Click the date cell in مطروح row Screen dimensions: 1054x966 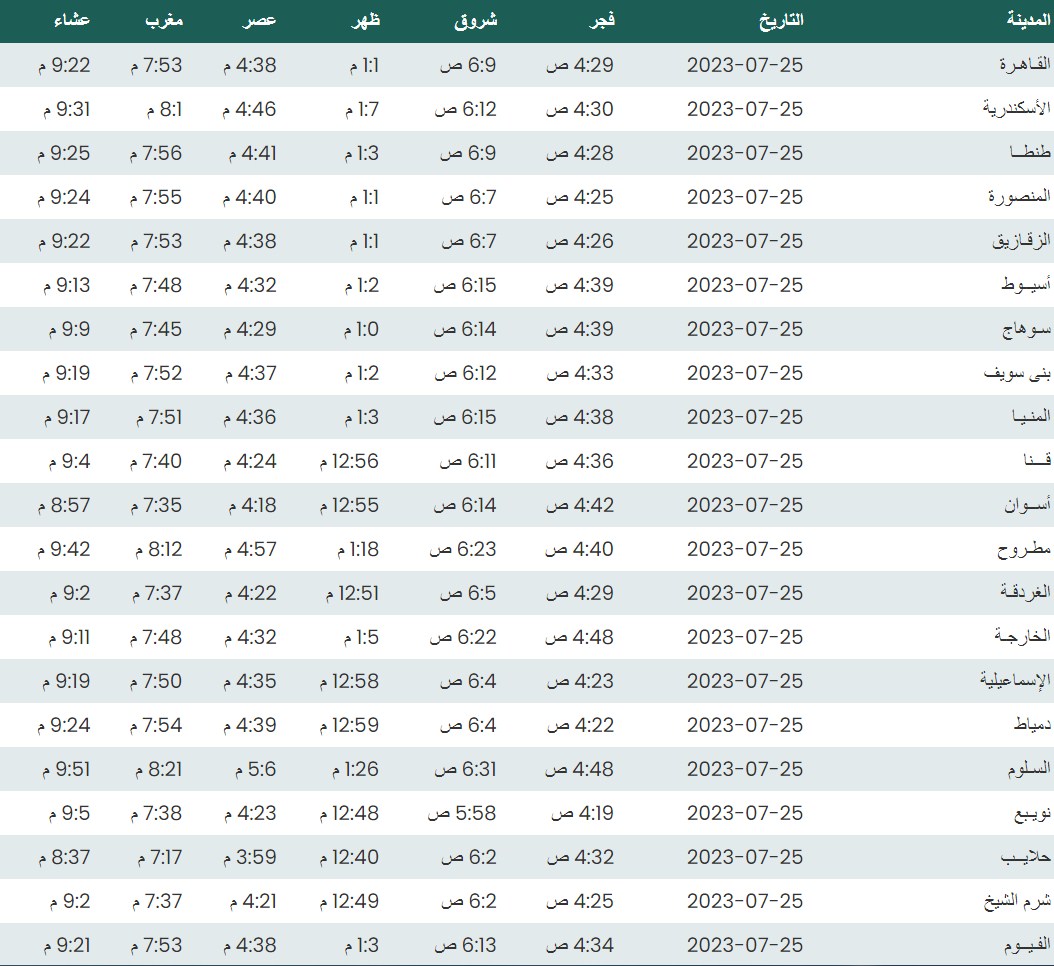pos(745,549)
